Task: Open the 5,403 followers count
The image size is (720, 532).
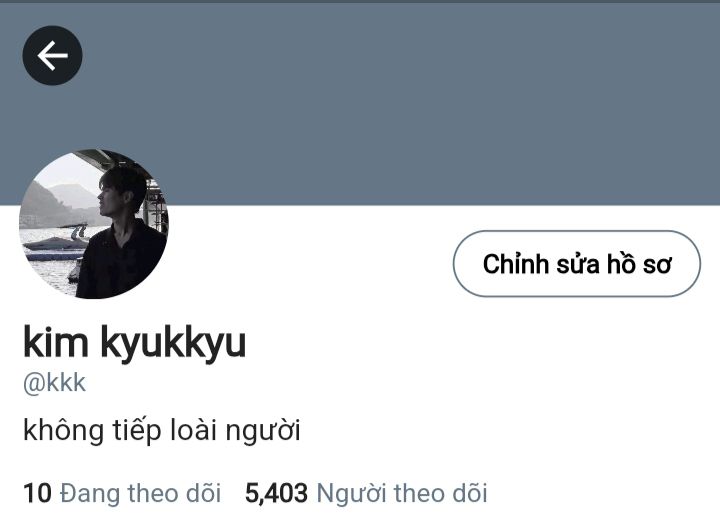Action: 276,493
